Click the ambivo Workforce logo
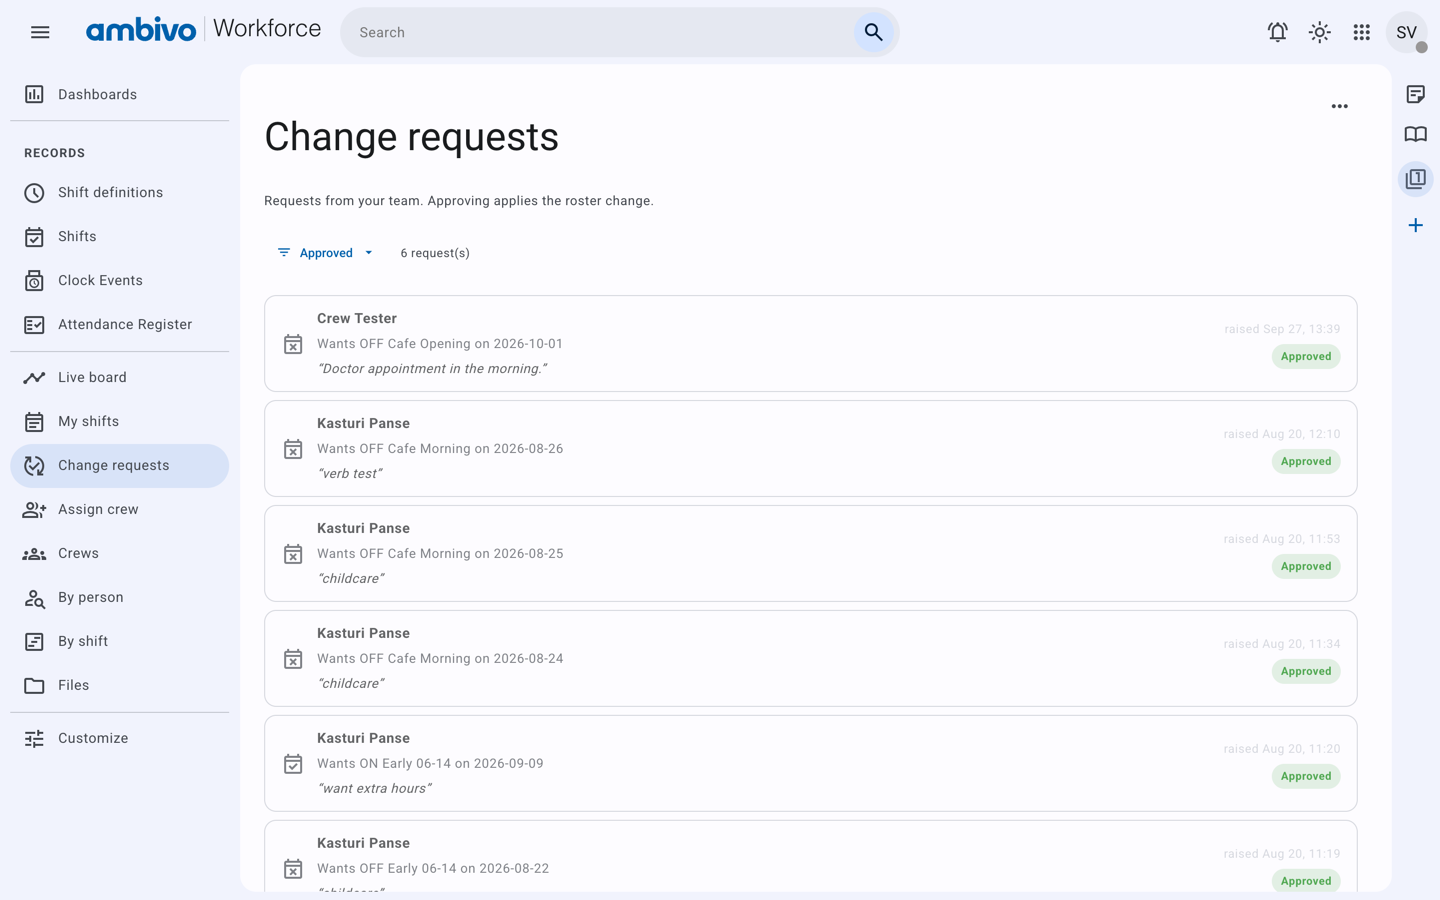 click(x=203, y=30)
